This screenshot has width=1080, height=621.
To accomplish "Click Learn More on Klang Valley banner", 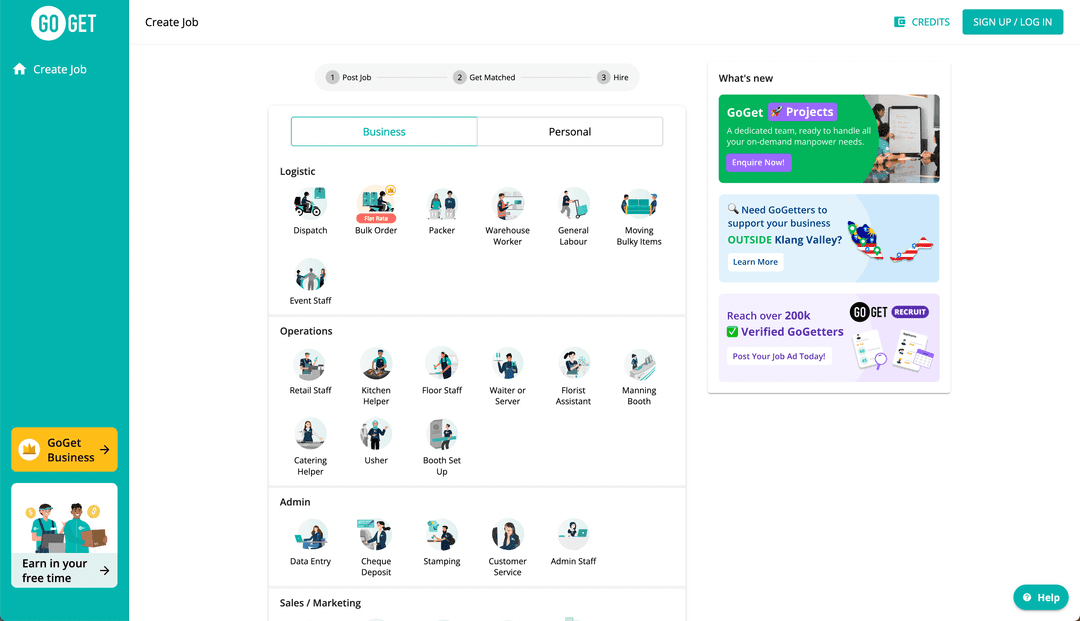I will (755, 262).
